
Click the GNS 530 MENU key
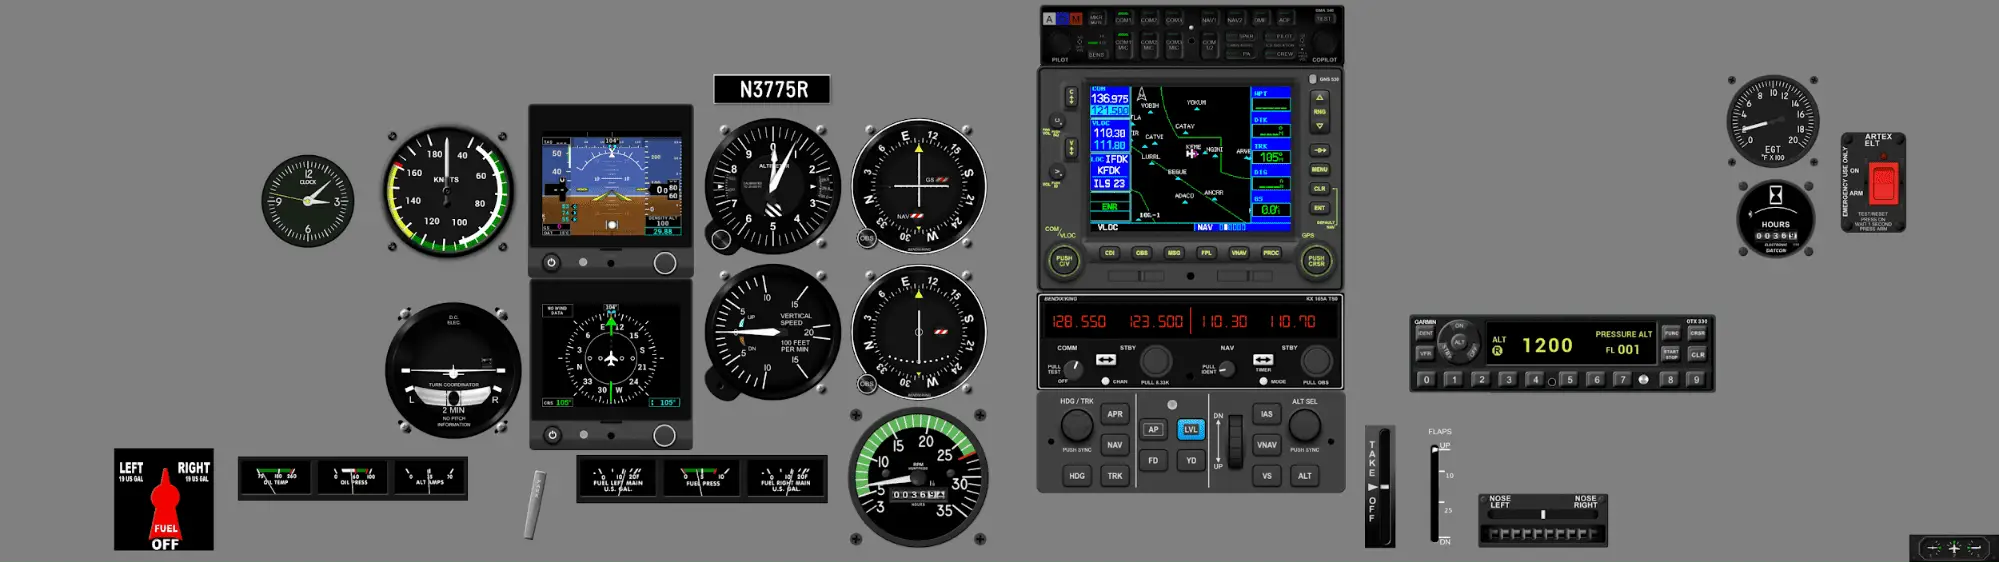1320,170
